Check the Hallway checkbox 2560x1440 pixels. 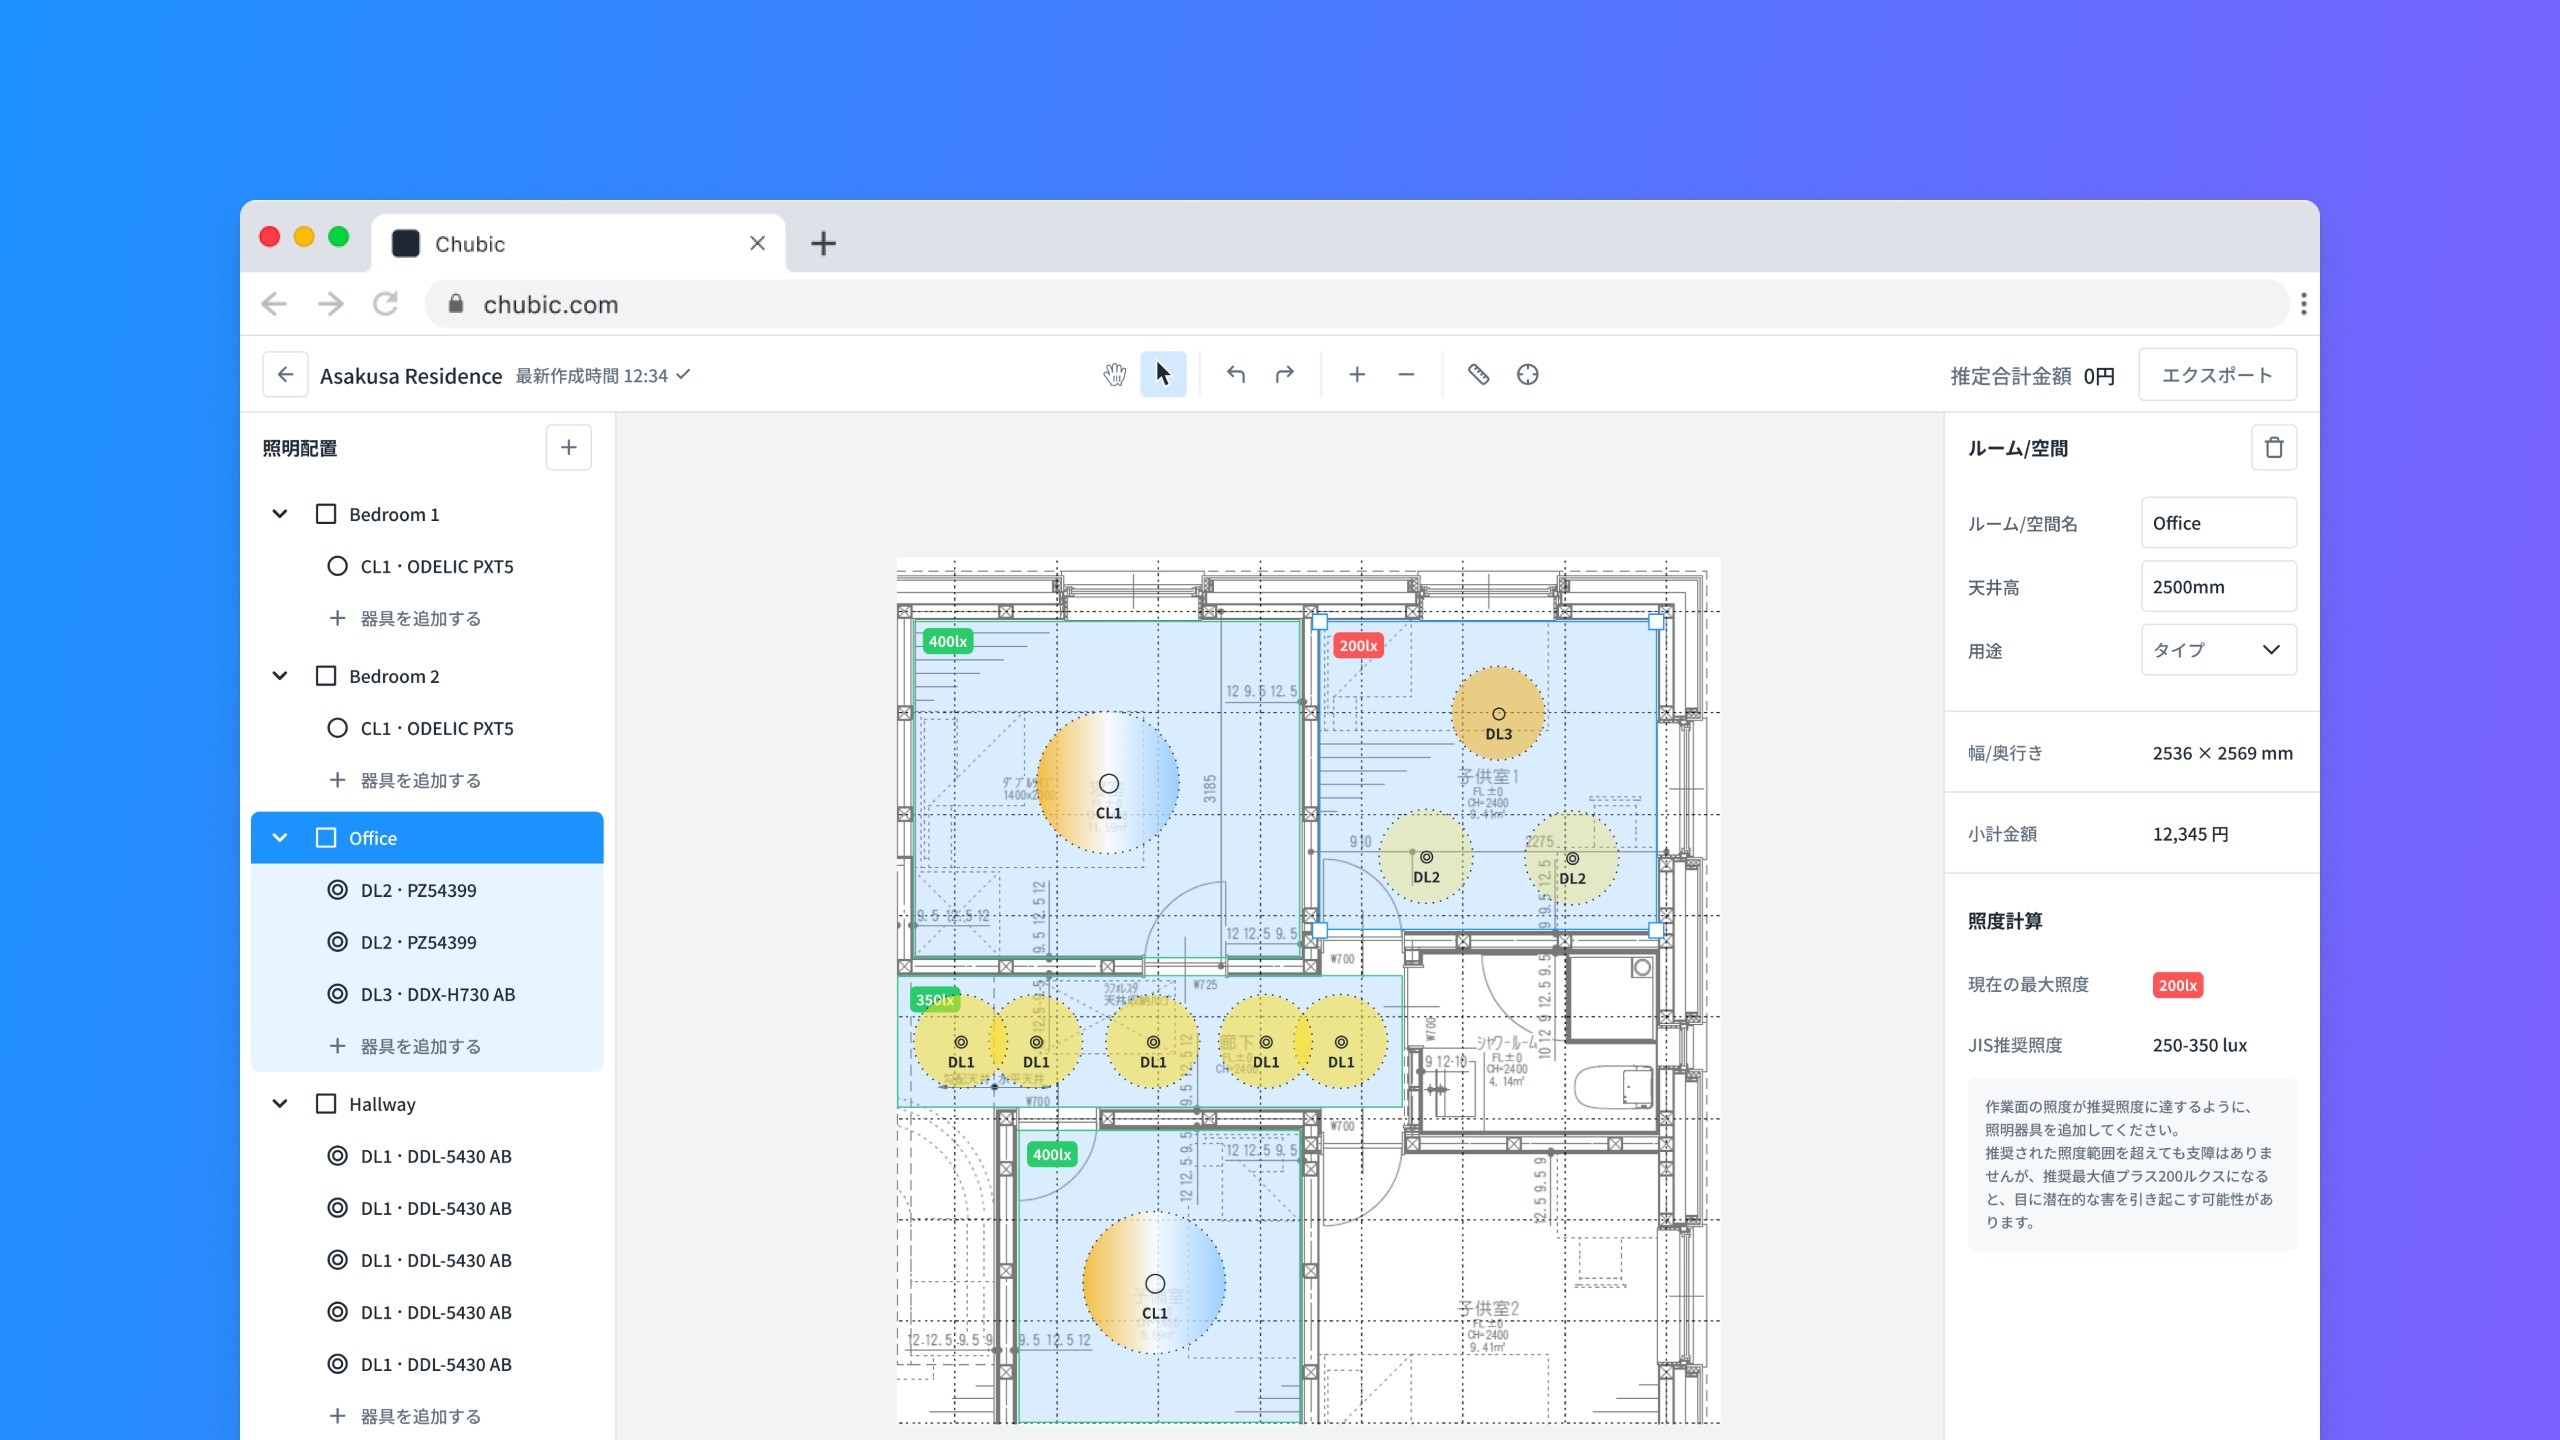326,1104
